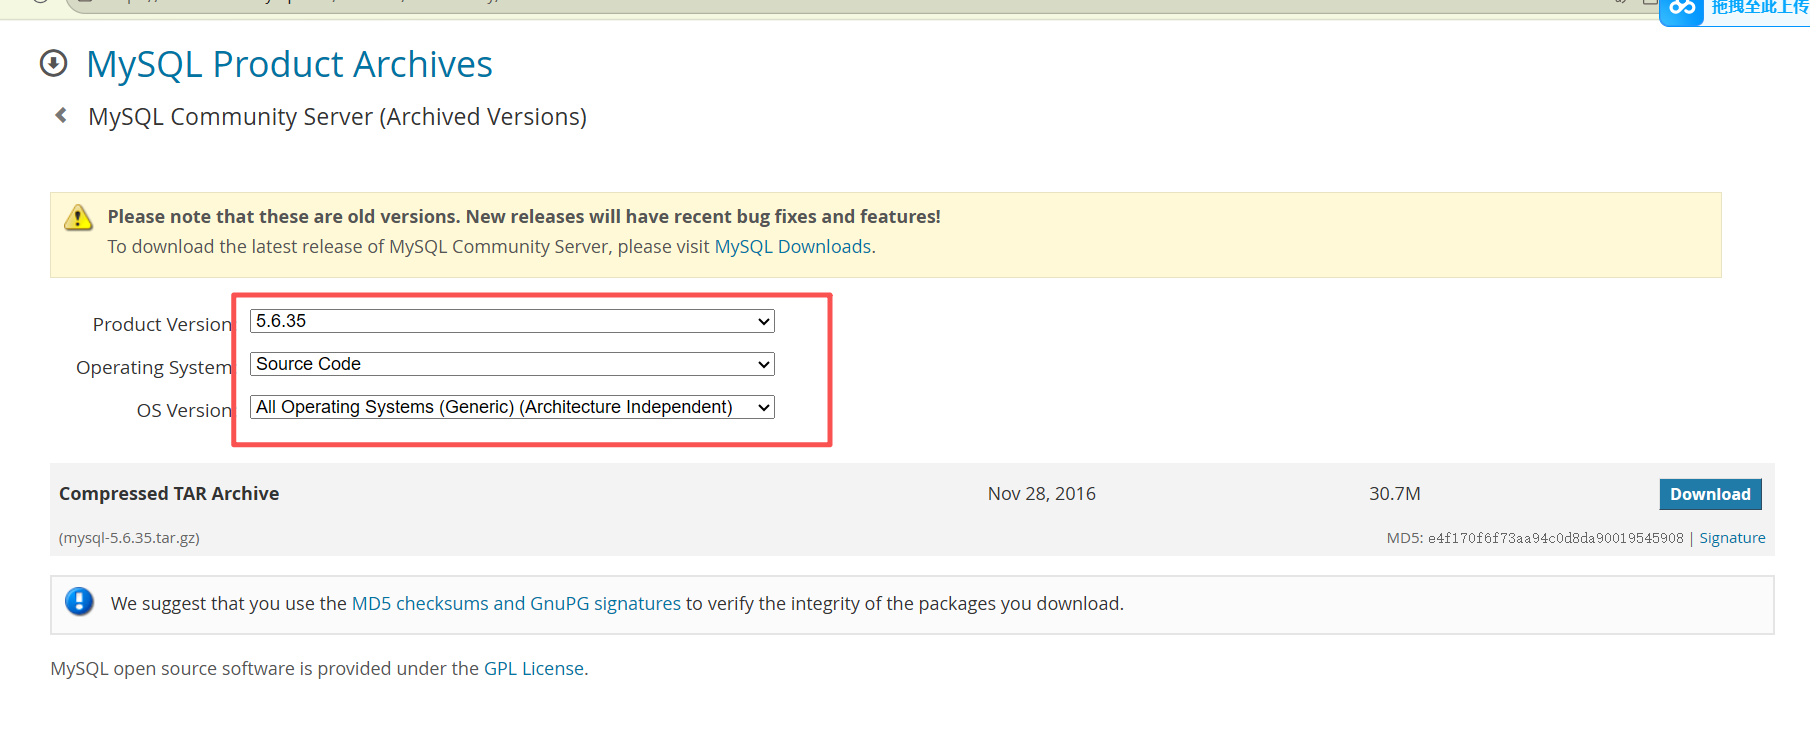The height and width of the screenshot is (735, 1810).
Task: Click the file size 30.7M
Action: coord(1395,494)
